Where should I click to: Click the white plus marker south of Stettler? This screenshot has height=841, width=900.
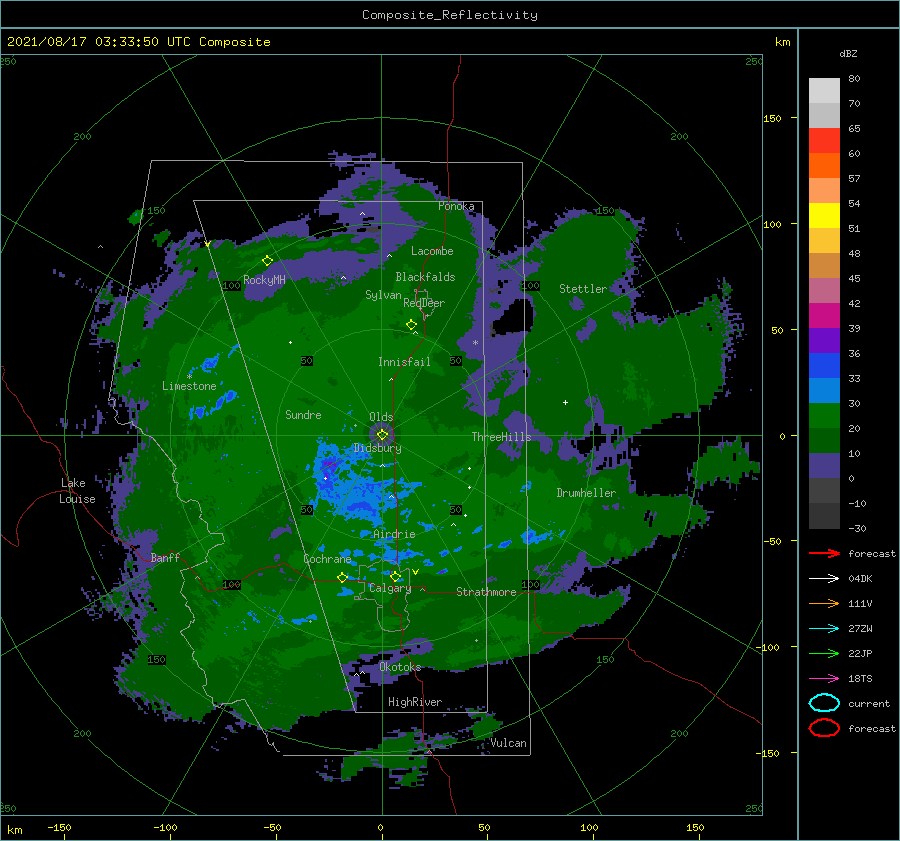[565, 402]
